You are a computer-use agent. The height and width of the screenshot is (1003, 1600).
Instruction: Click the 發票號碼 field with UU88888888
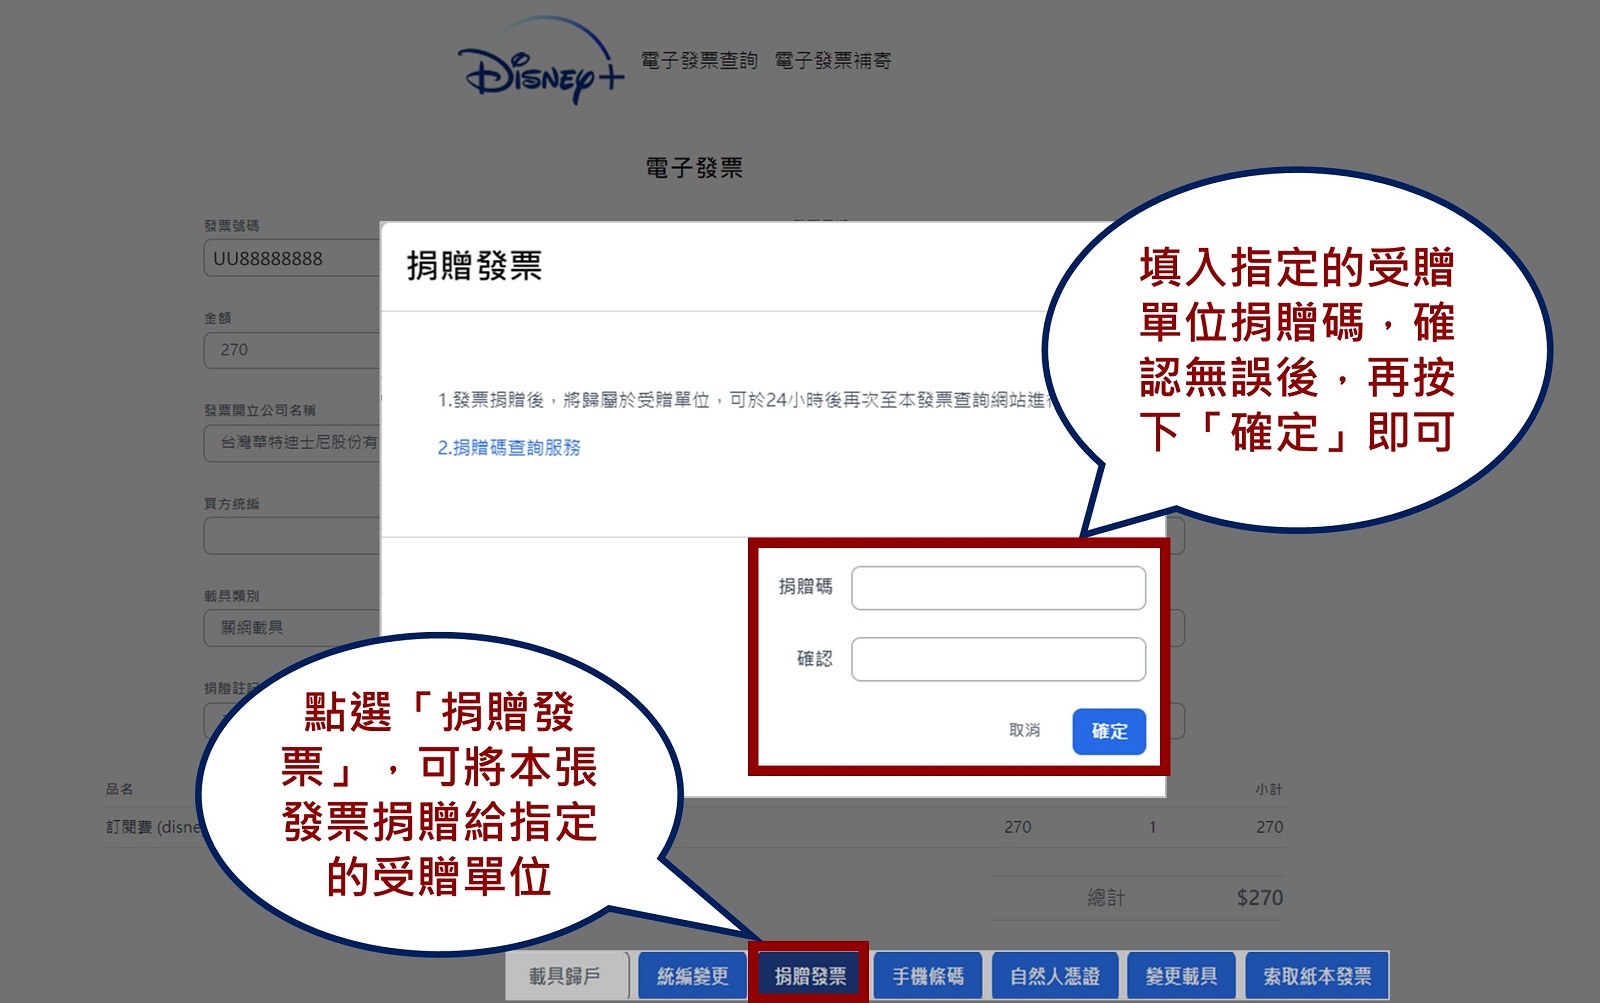tap(292, 258)
